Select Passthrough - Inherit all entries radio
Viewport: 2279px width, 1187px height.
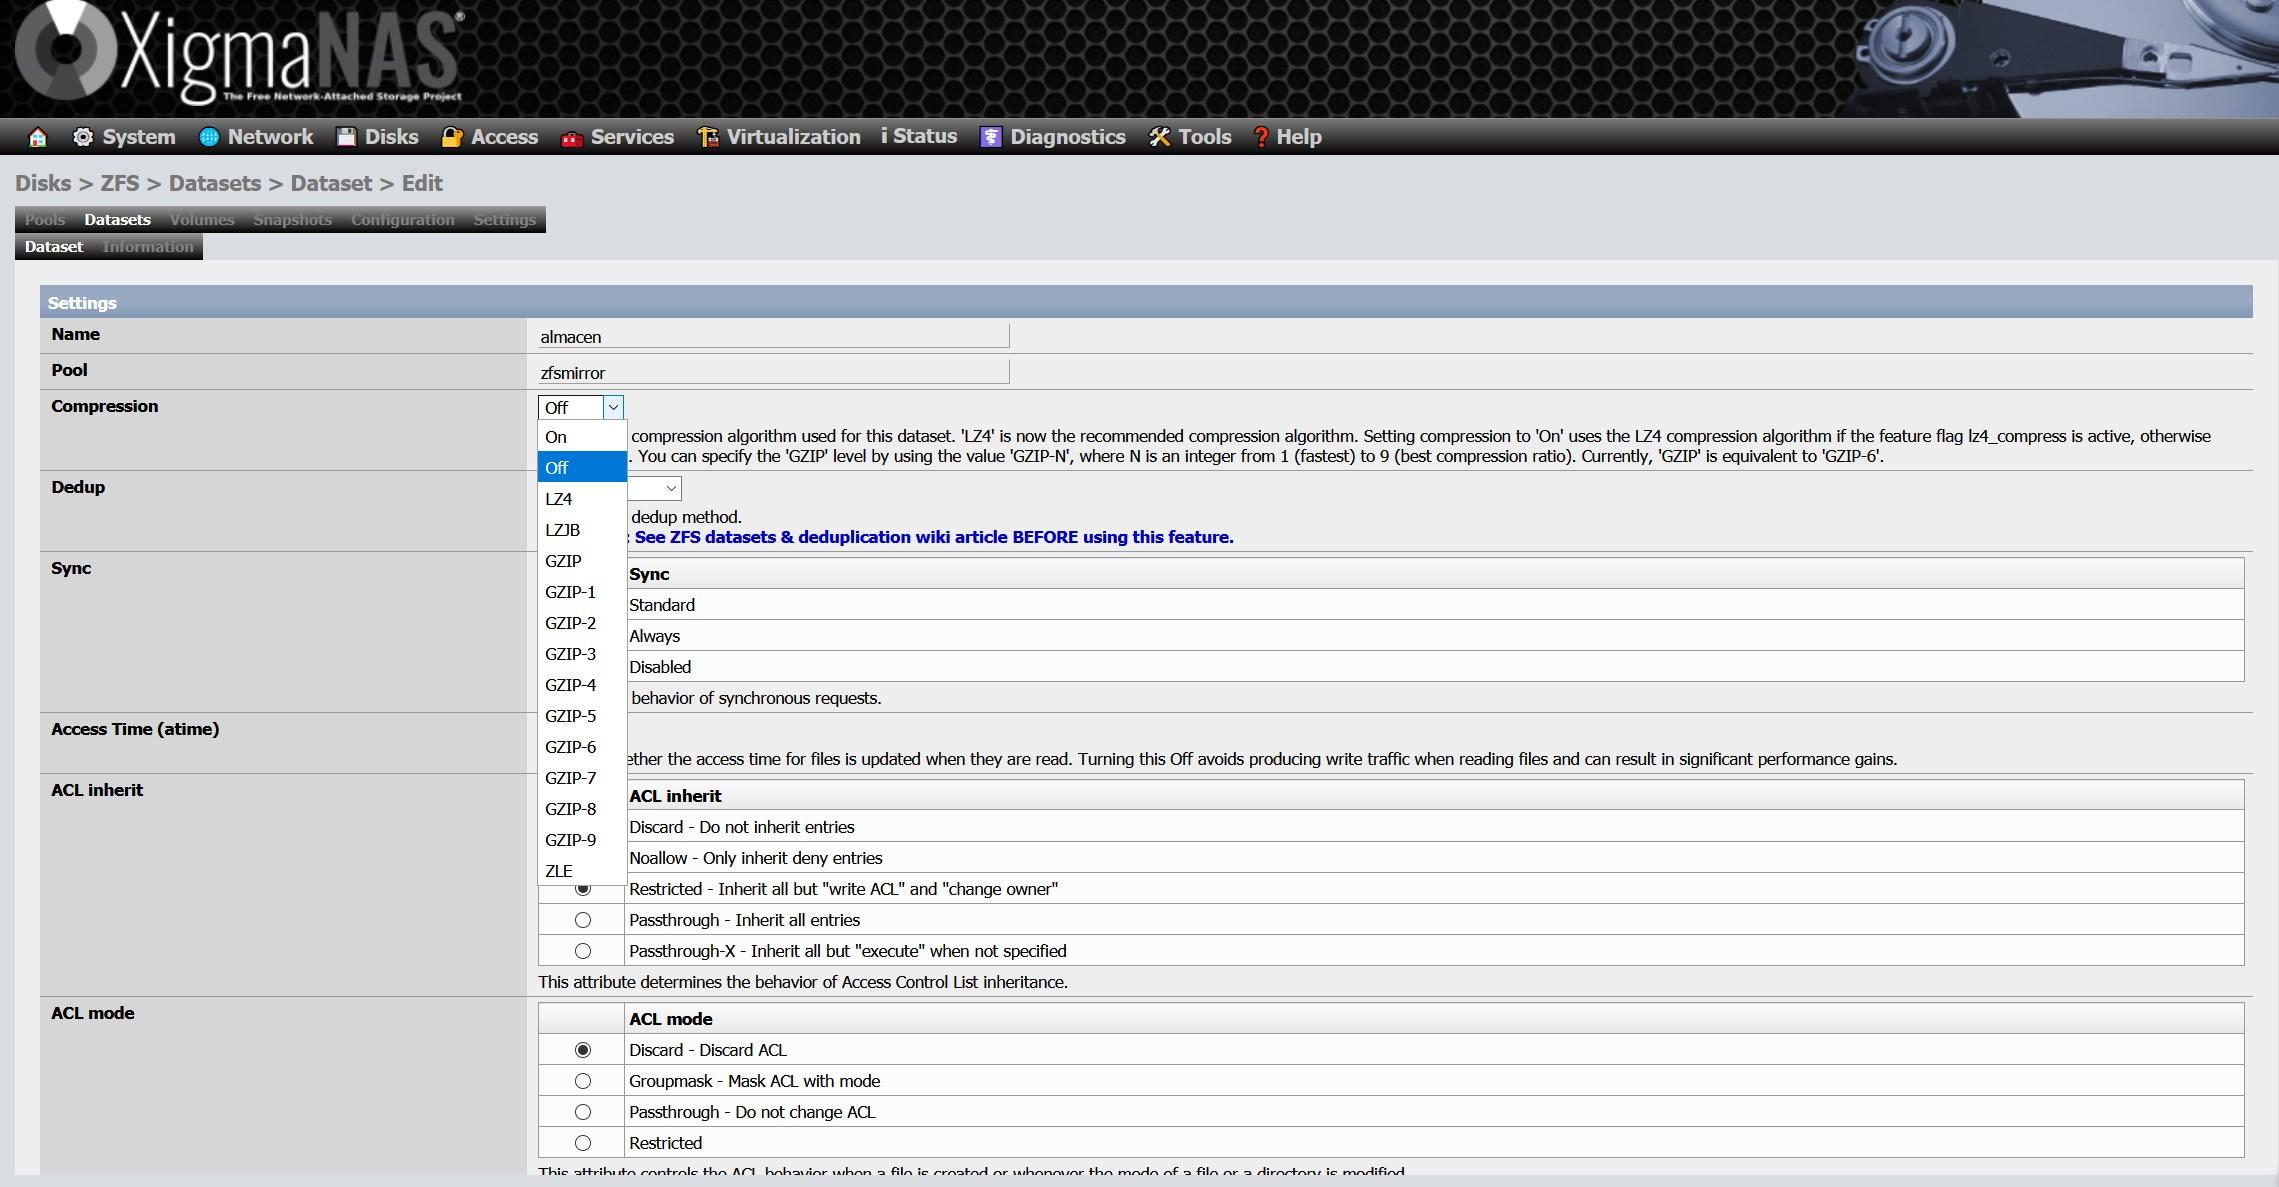pyautogui.click(x=583, y=920)
